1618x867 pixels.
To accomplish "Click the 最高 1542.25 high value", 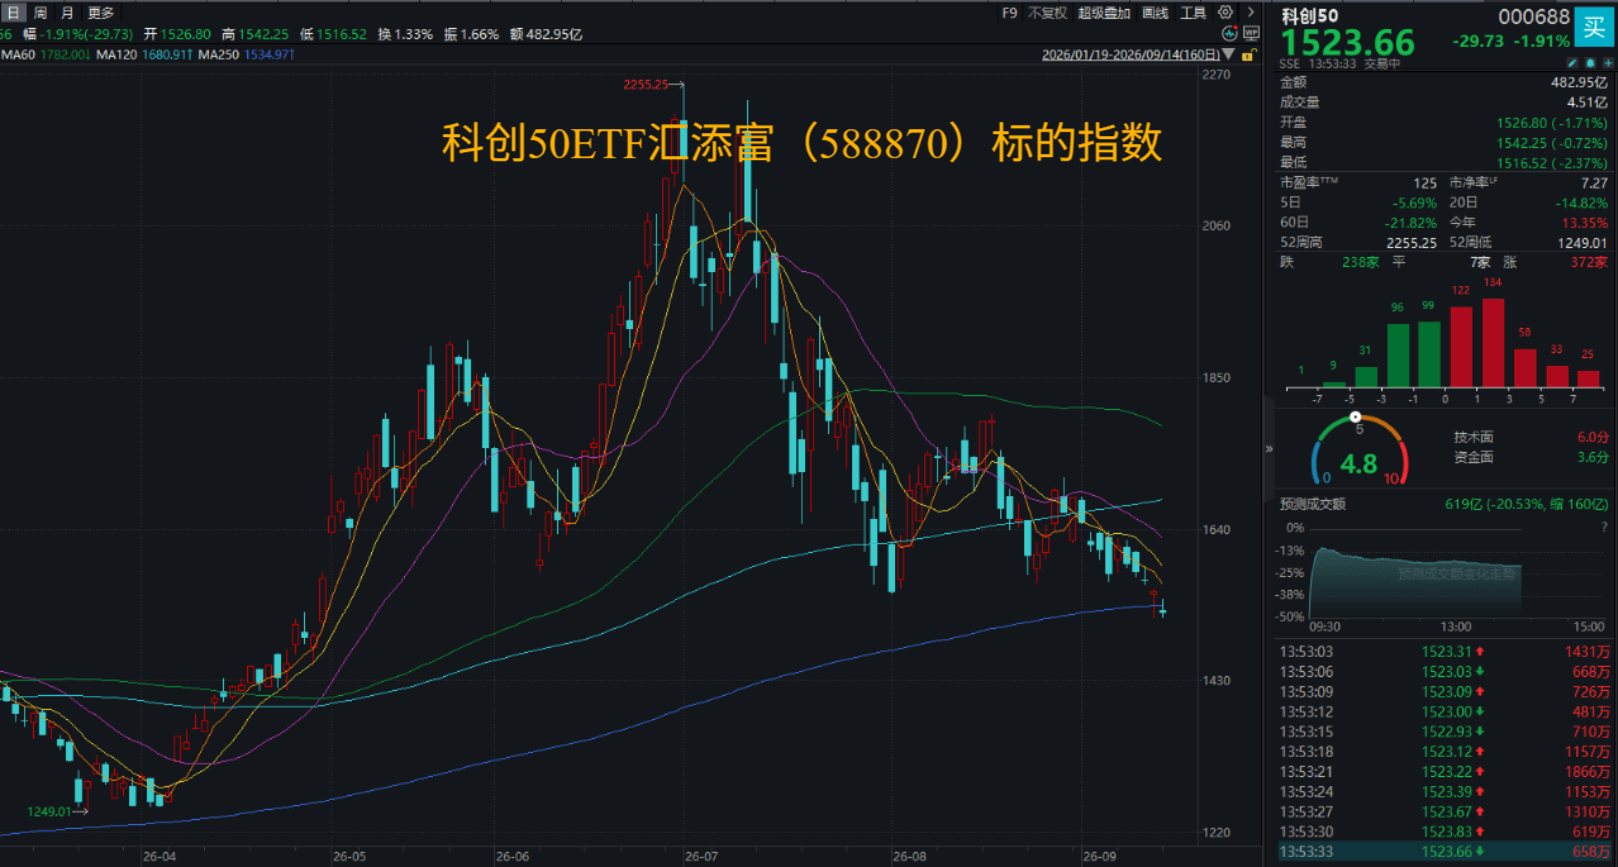I will coord(1552,143).
